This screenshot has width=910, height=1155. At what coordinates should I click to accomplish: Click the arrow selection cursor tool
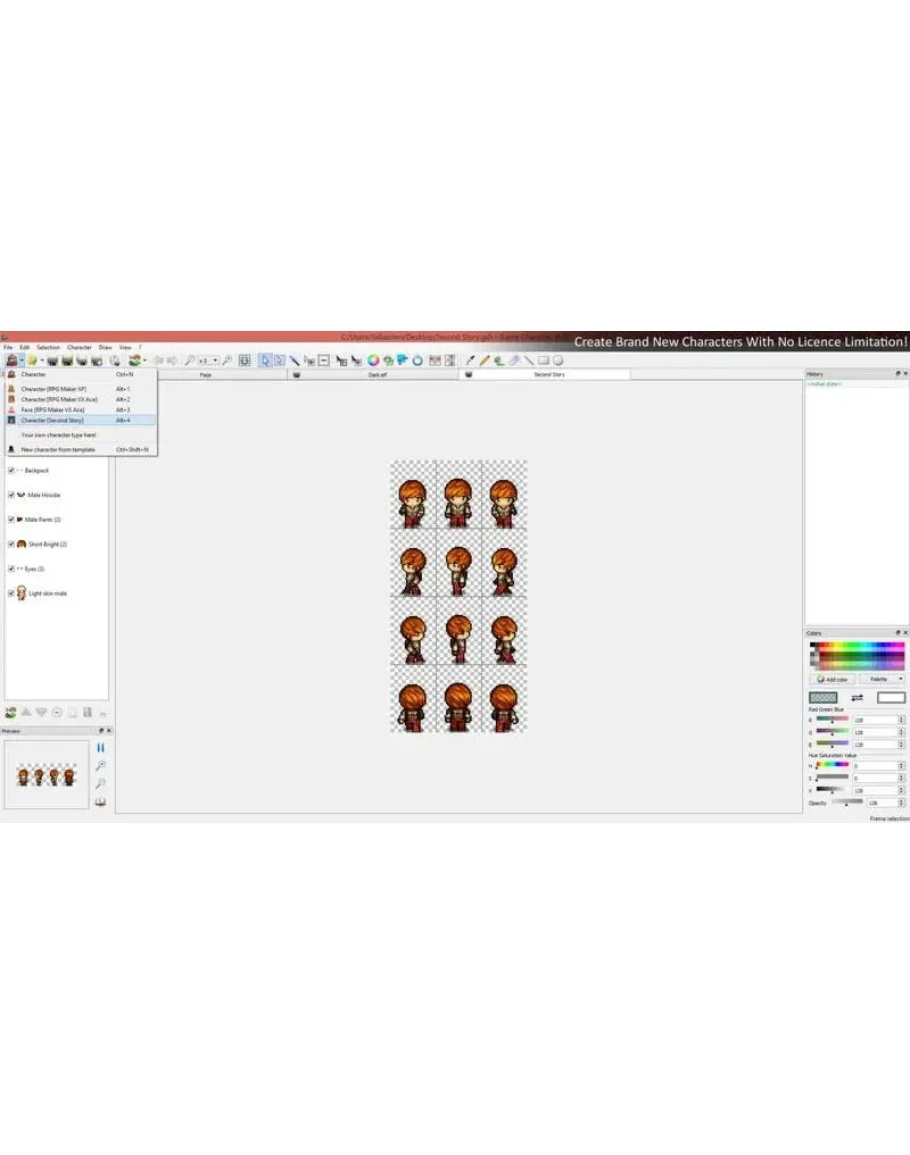tap(265, 360)
